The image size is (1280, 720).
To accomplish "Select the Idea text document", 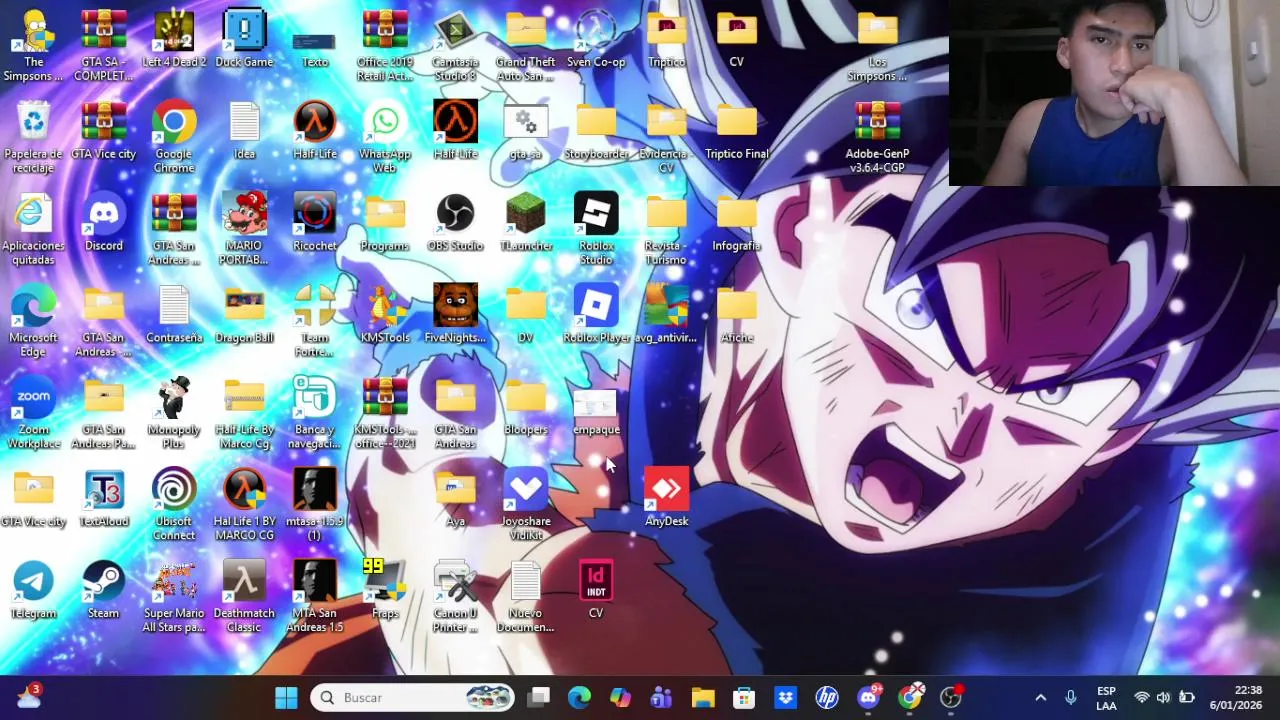I will pyautogui.click(x=244, y=131).
